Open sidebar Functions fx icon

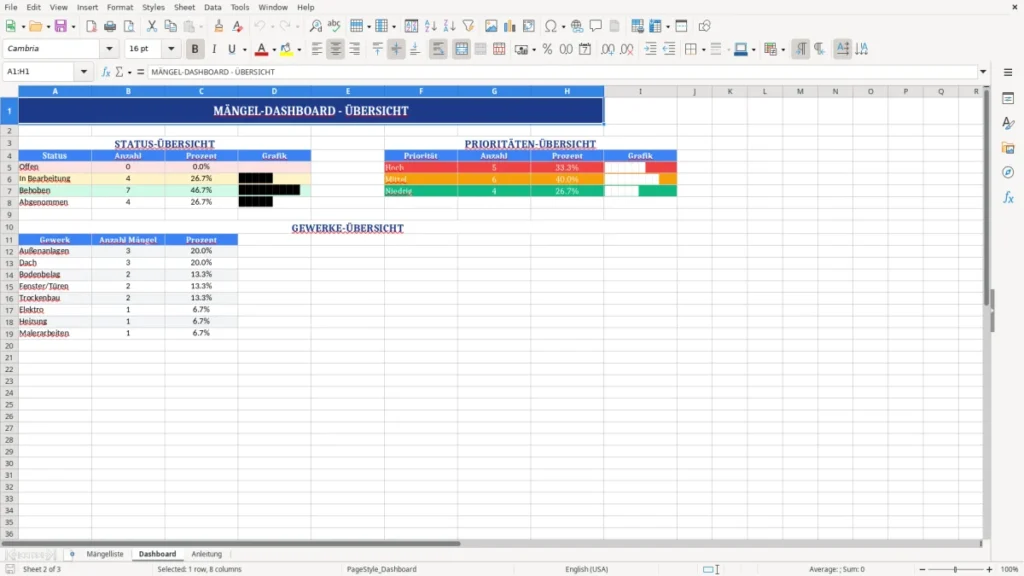pos(1008,197)
